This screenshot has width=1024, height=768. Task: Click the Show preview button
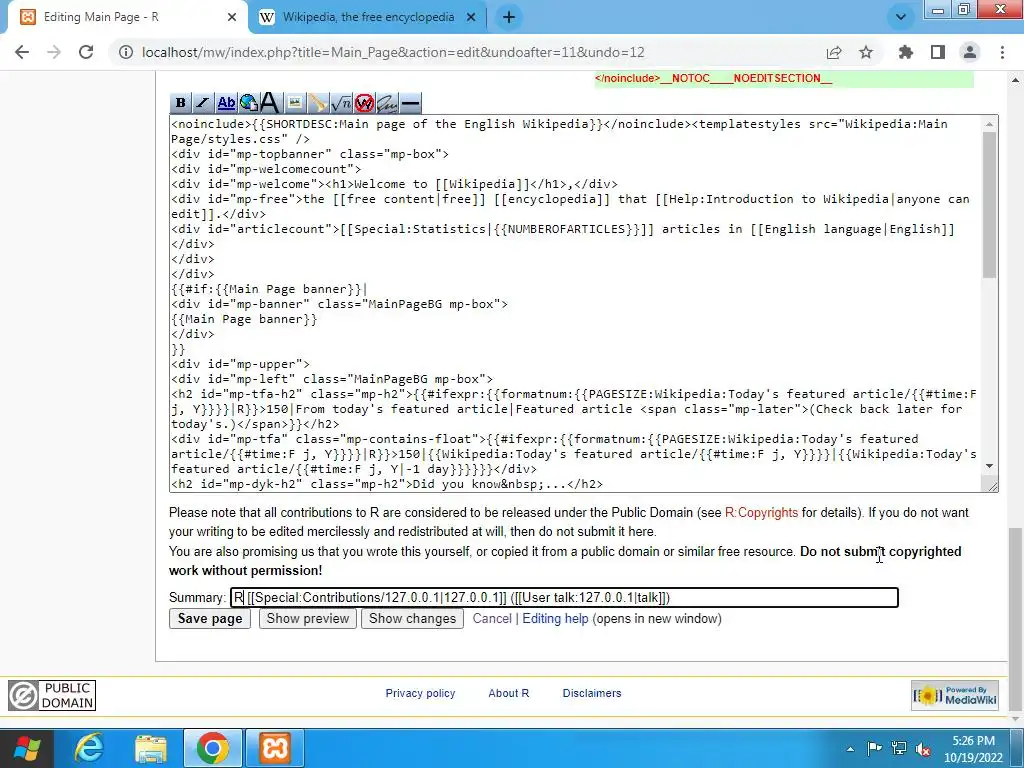[x=308, y=618]
